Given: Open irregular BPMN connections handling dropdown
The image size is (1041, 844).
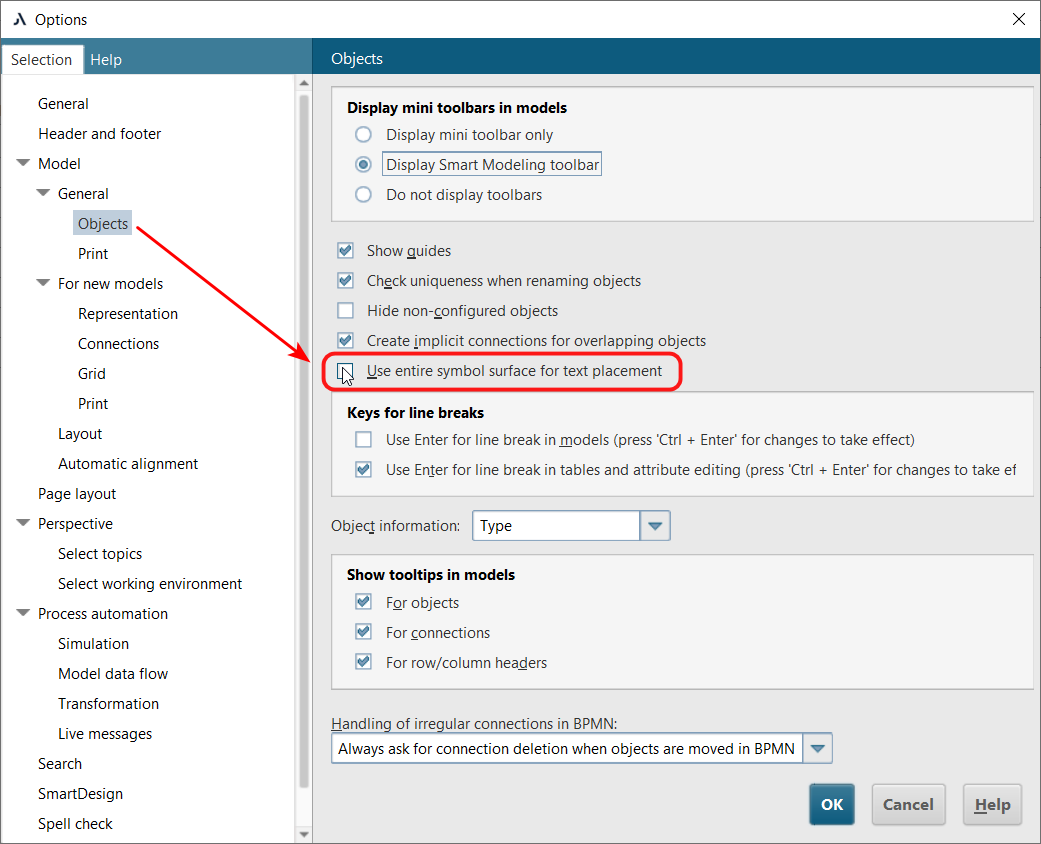Looking at the screenshot, I should (x=817, y=748).
